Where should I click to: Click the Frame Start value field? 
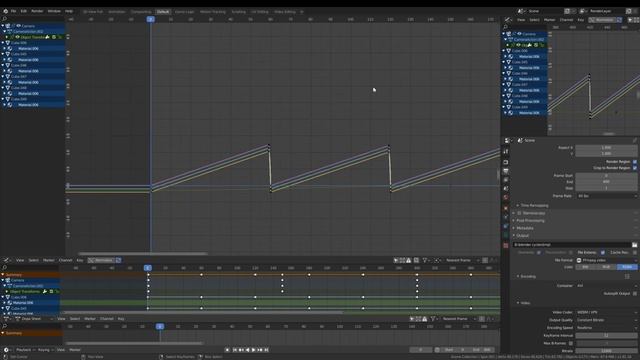(607, 176)
